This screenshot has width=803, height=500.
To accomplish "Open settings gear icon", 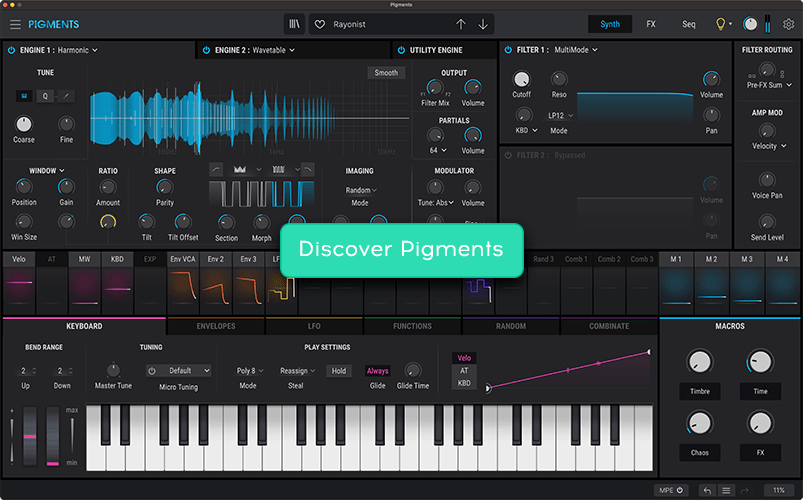I will click(x=789, y=24).
